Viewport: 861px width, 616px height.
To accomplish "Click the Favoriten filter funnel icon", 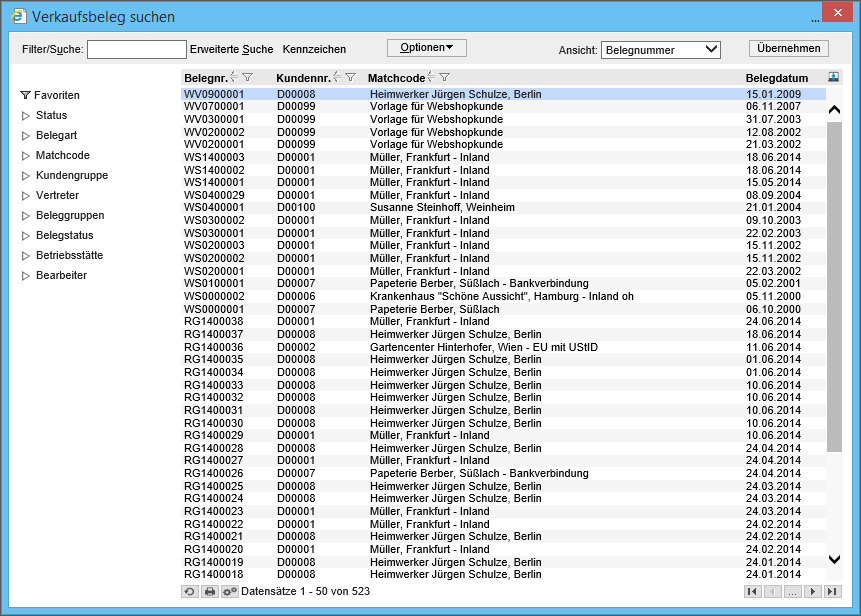I will [25, 95].
